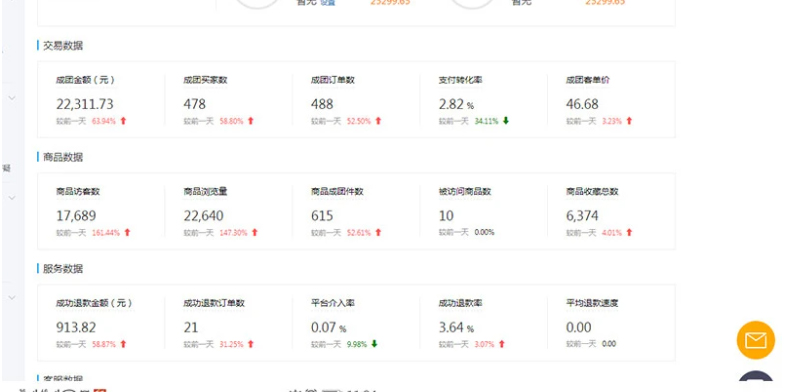Click the 0.00% change under 被访问商品数

click(484, 233)
